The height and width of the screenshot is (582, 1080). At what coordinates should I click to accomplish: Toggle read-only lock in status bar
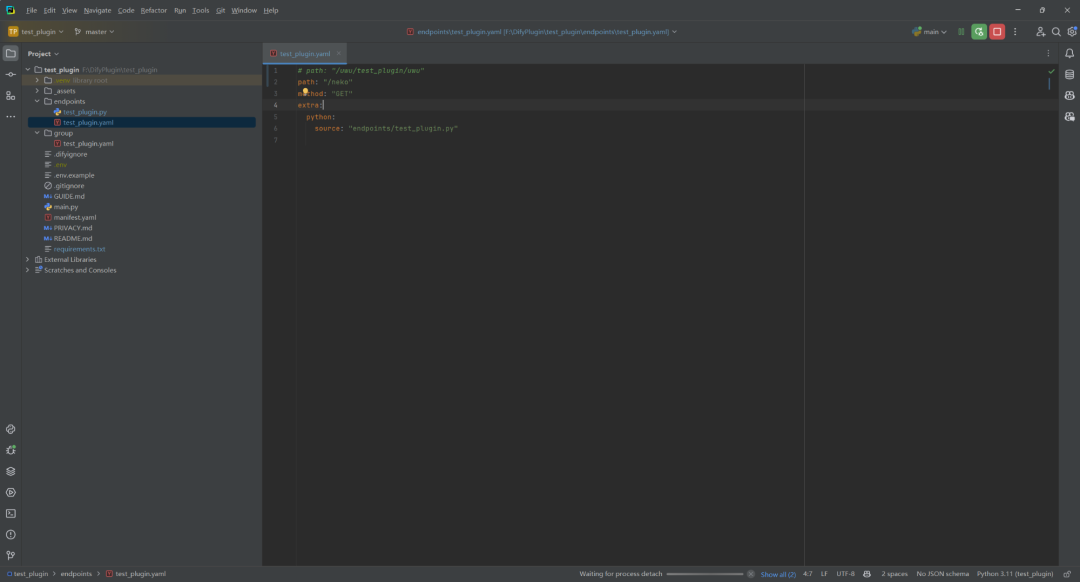point(1067,574)
